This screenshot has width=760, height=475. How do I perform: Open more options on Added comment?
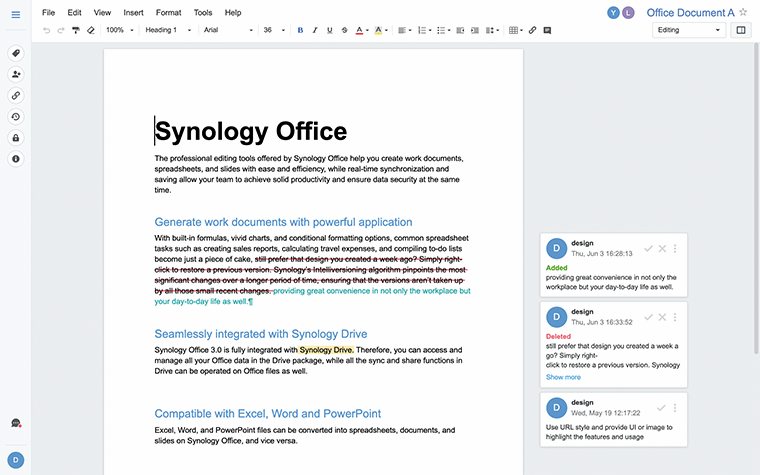point(675,249)
